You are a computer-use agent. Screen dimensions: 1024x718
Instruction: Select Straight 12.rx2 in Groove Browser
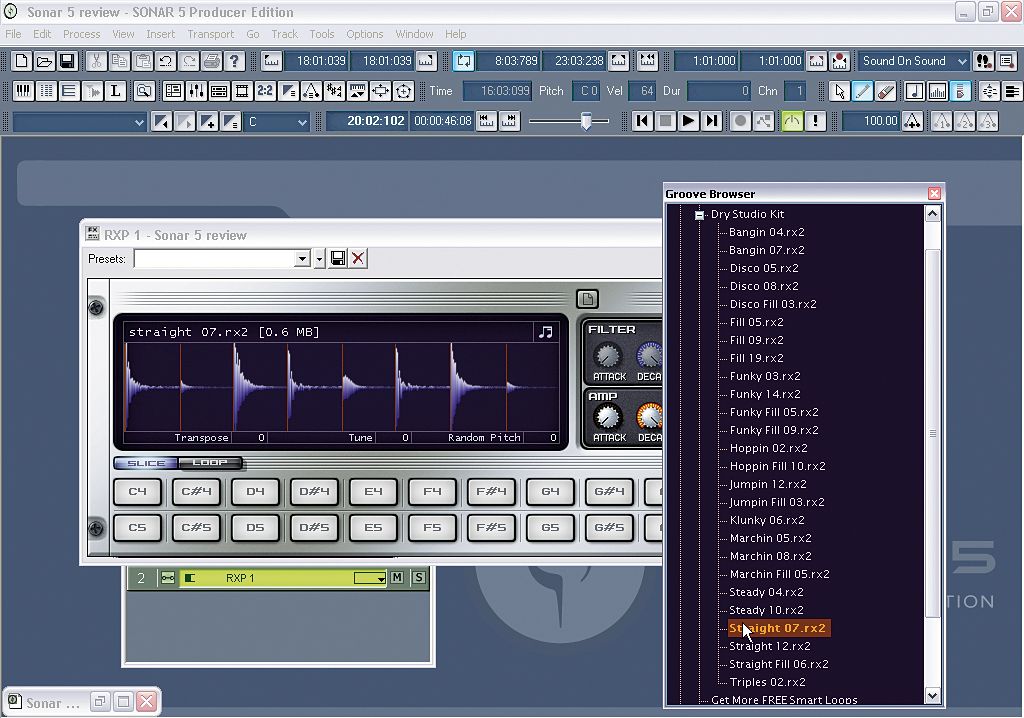point(769,646)
